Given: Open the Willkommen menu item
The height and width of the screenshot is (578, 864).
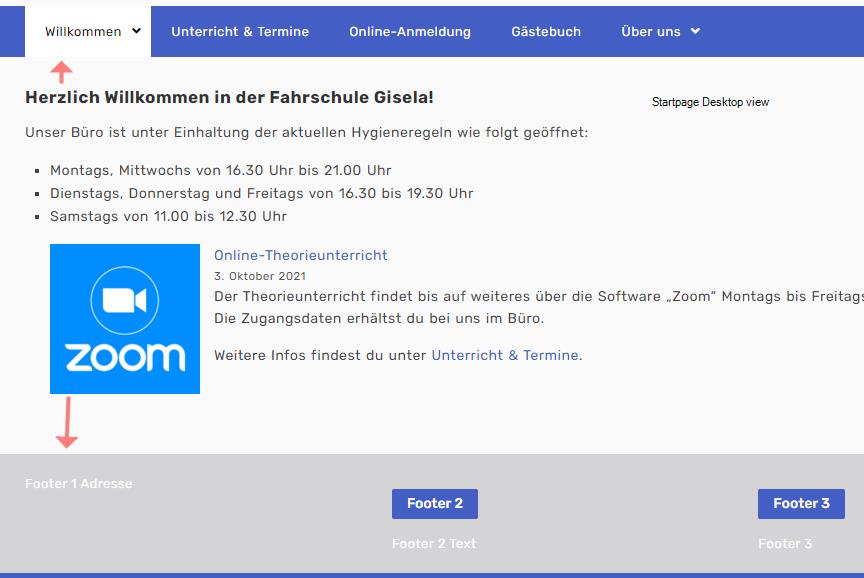Looking at the screenshot, I should tap(83, 31).
